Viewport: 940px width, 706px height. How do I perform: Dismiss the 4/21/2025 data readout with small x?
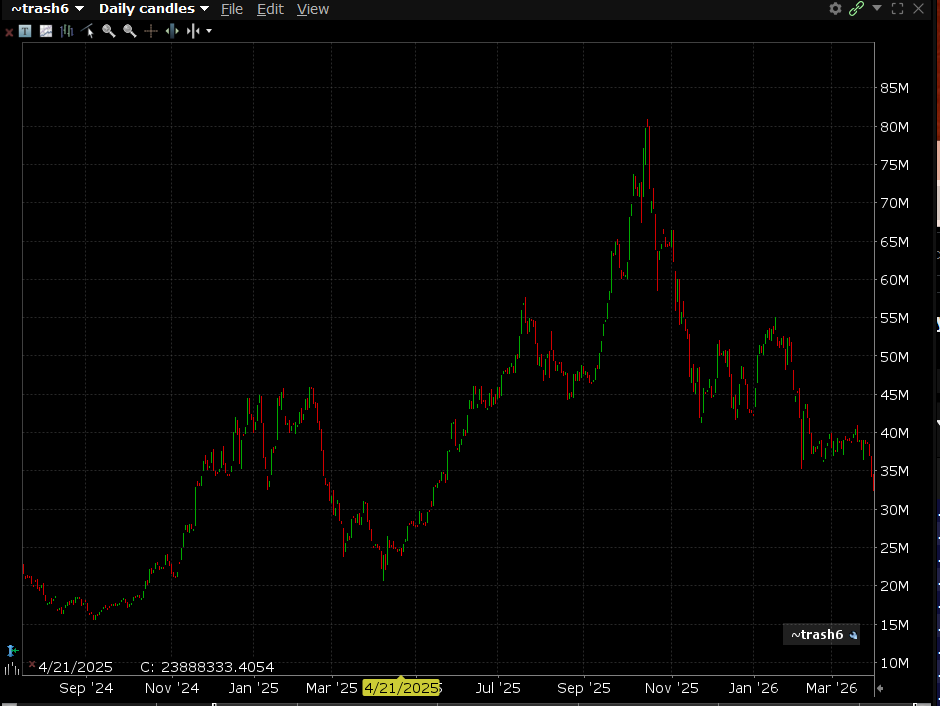click(x=32, y=664)
